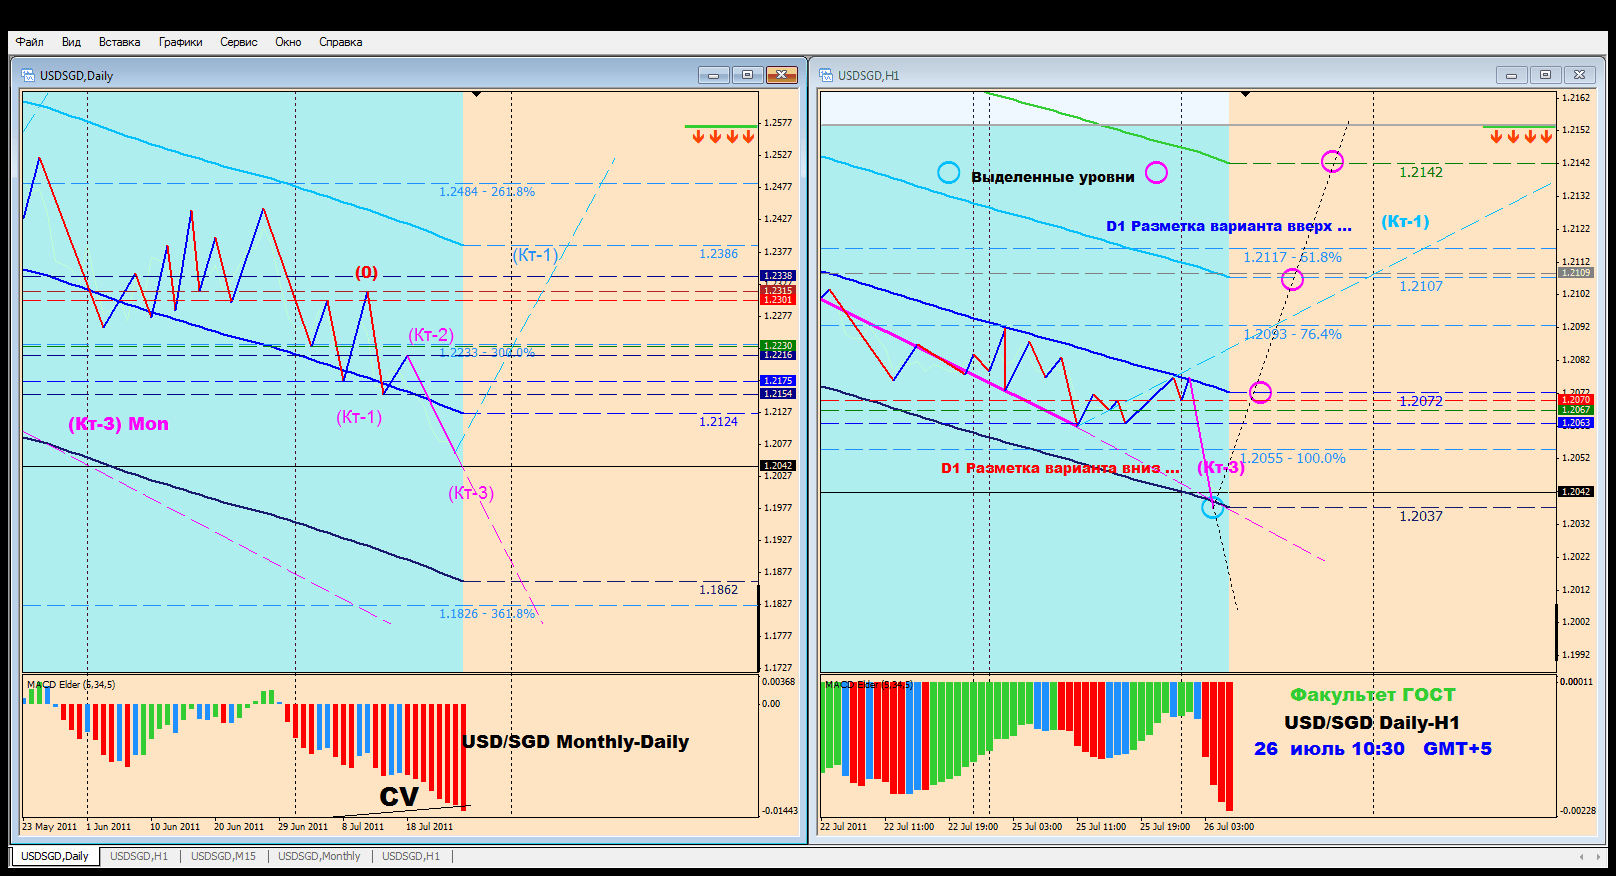Select USDSGD,H1 tab after the Monthly tab

pyautogui.click(x=411, y=856)
